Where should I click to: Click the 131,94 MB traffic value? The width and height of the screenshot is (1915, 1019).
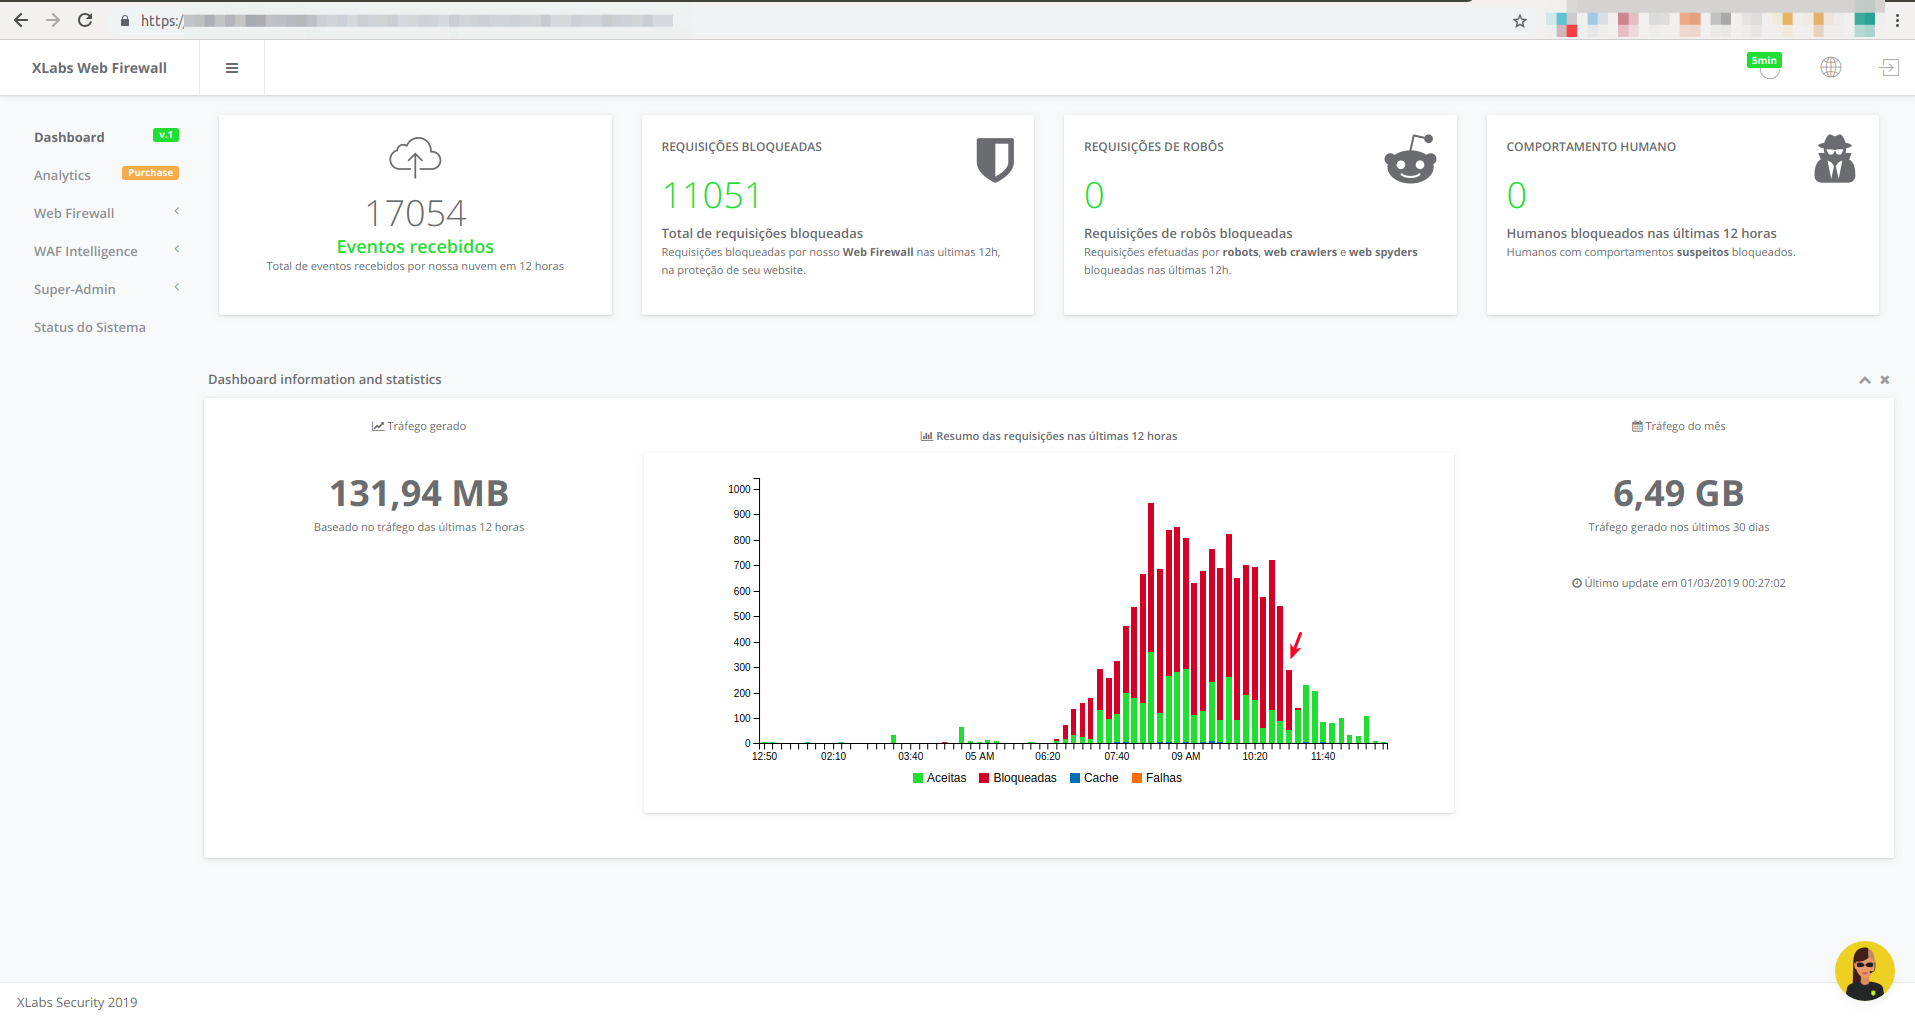coord(419,493)
